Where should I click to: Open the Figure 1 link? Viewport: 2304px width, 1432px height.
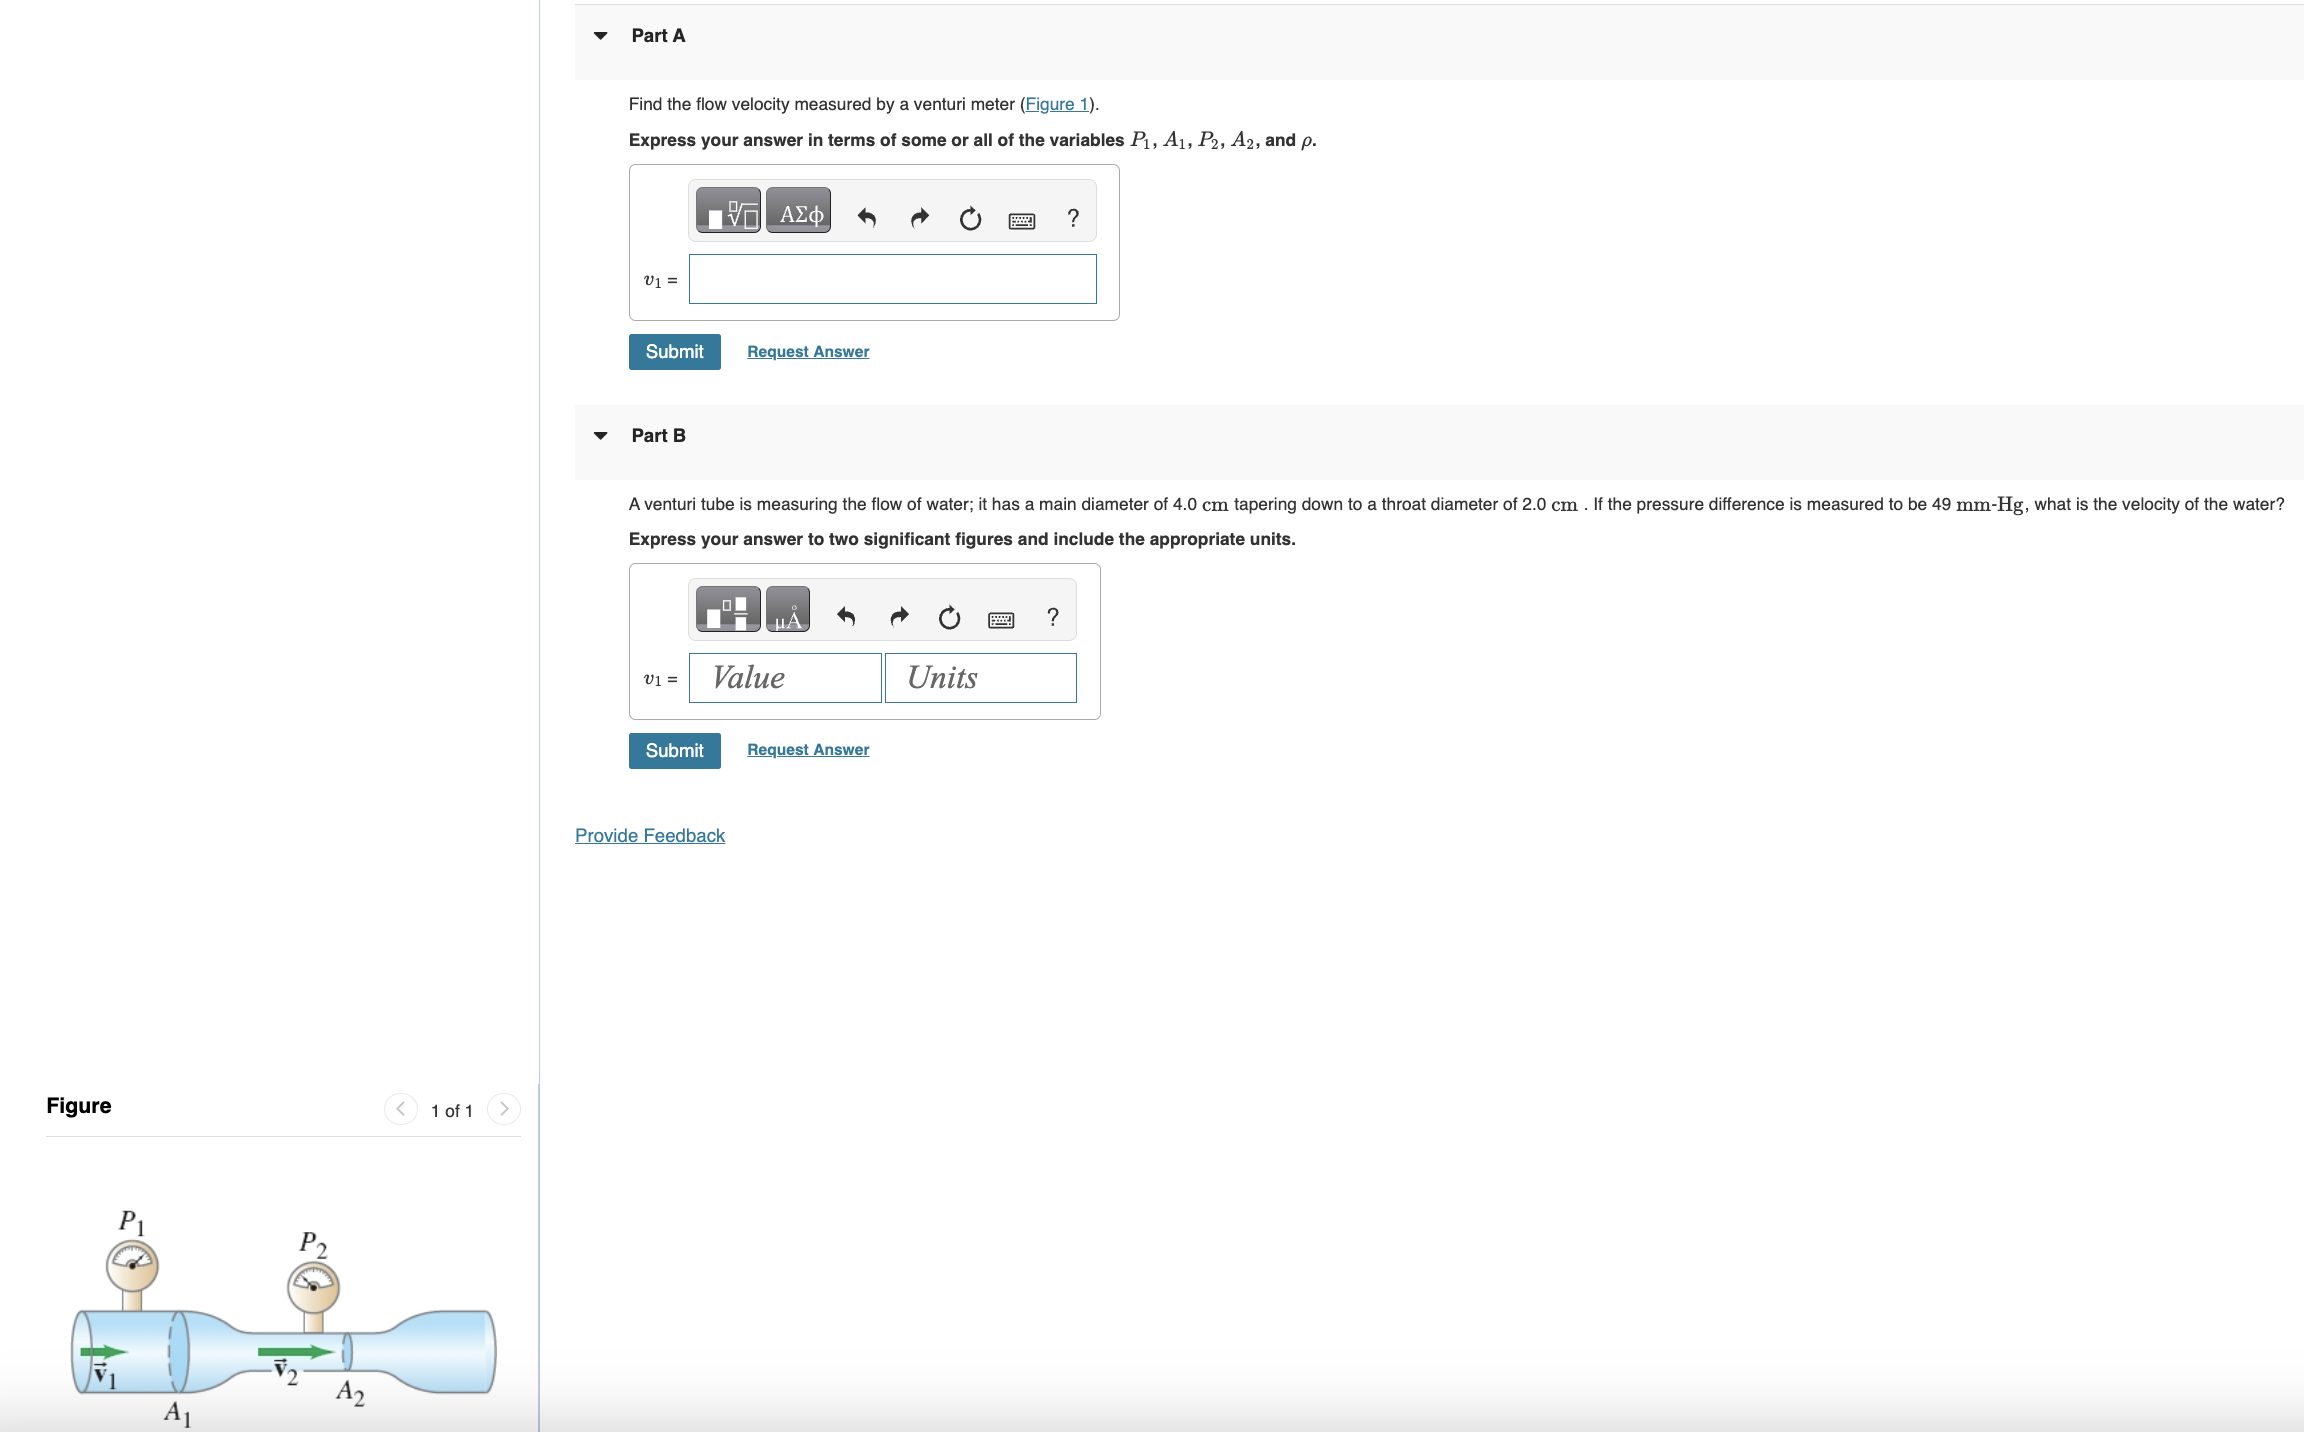click(x=1055, y=104)
